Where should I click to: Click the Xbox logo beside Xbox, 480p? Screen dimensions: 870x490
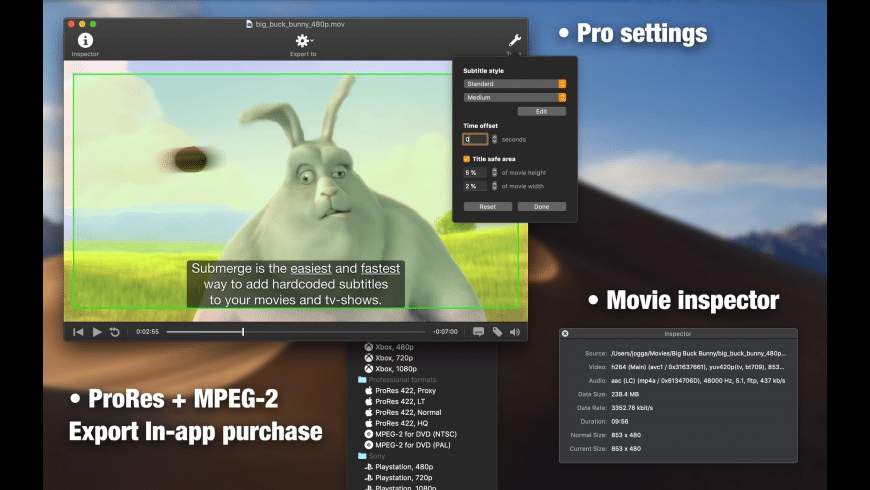tap(368, 347)
